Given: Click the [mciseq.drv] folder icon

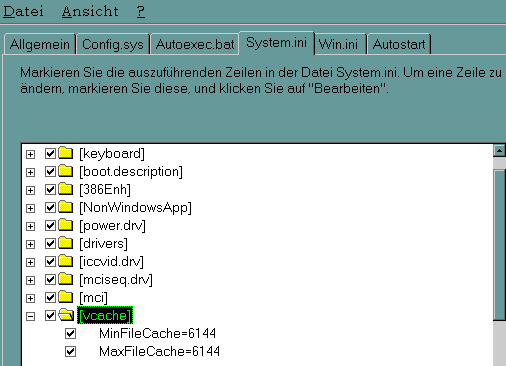Looking at the screenshot, I should 66,279.
